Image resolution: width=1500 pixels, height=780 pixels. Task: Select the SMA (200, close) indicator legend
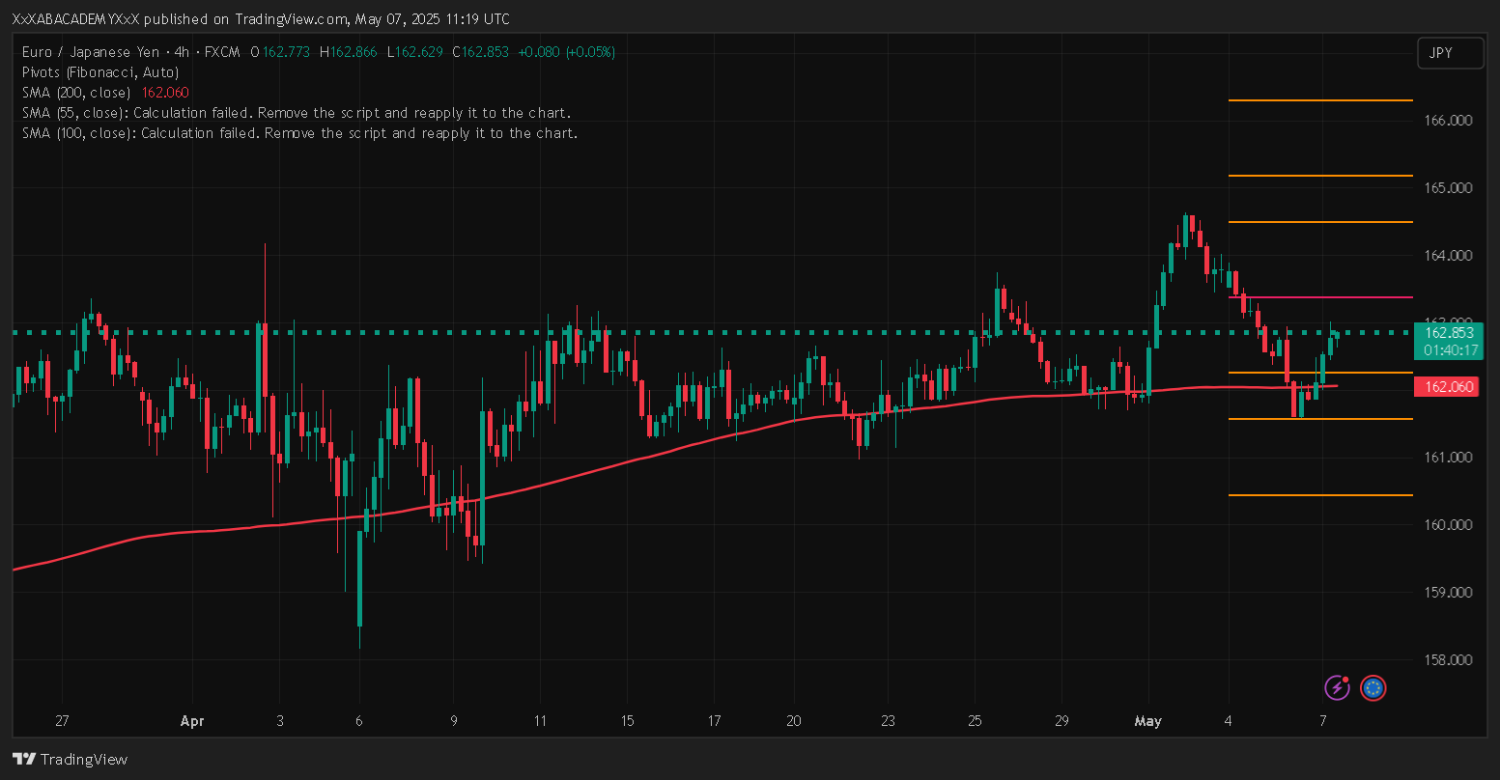coord(76,92)
